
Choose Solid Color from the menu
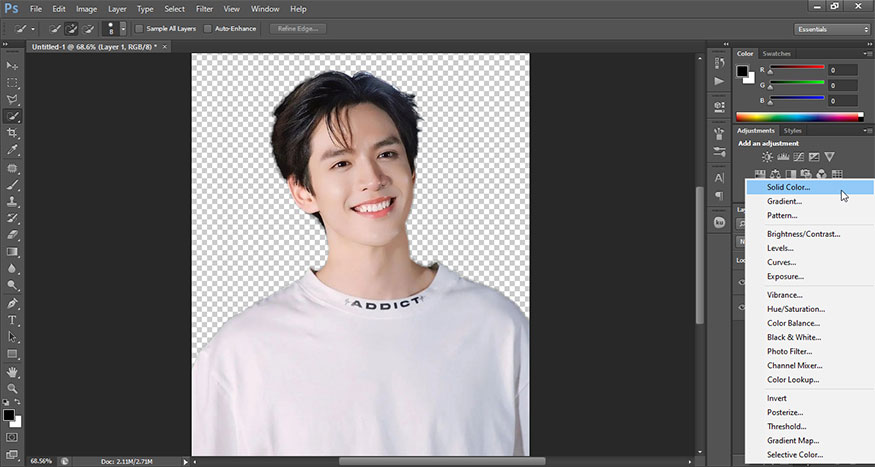coord(788,187)
